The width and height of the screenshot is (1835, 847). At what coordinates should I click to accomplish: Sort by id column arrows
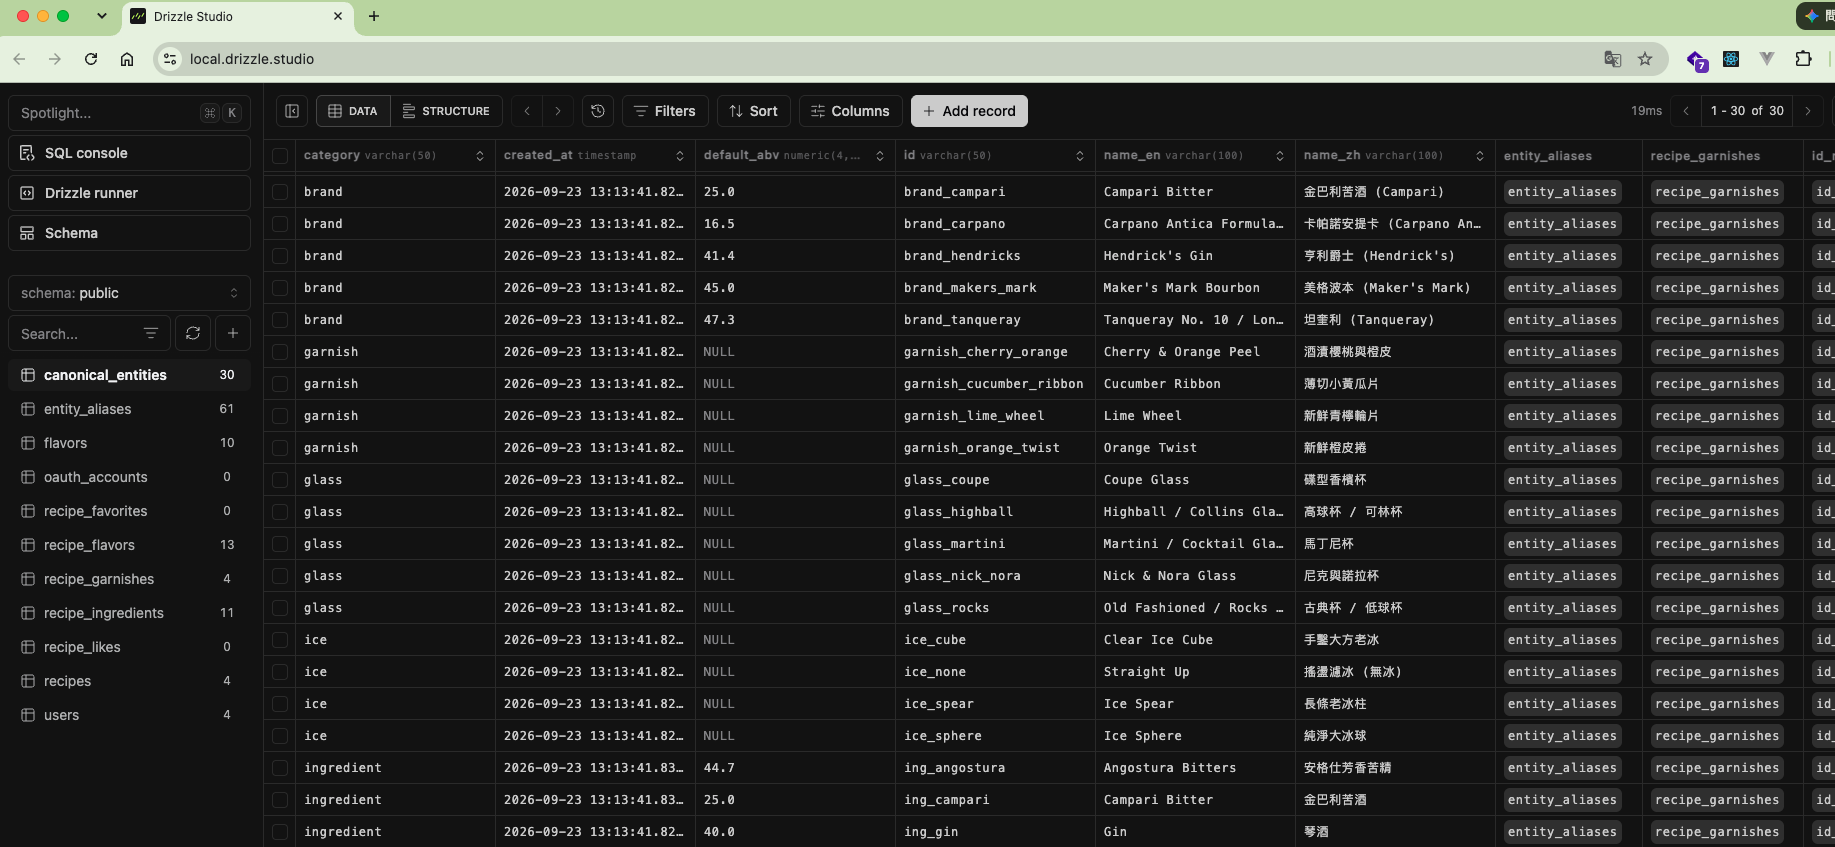(x=1080, y=156)
